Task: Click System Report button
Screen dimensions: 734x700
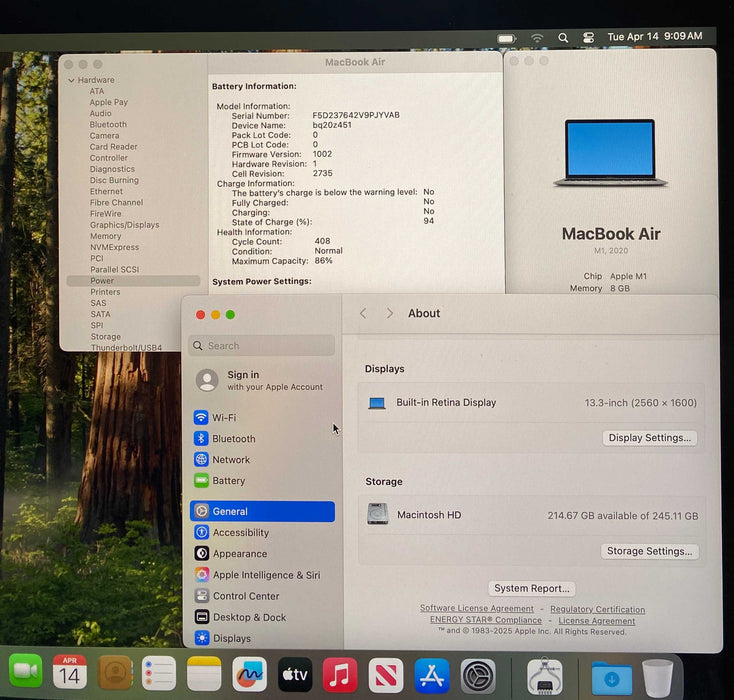Action: tap(532, 589)
